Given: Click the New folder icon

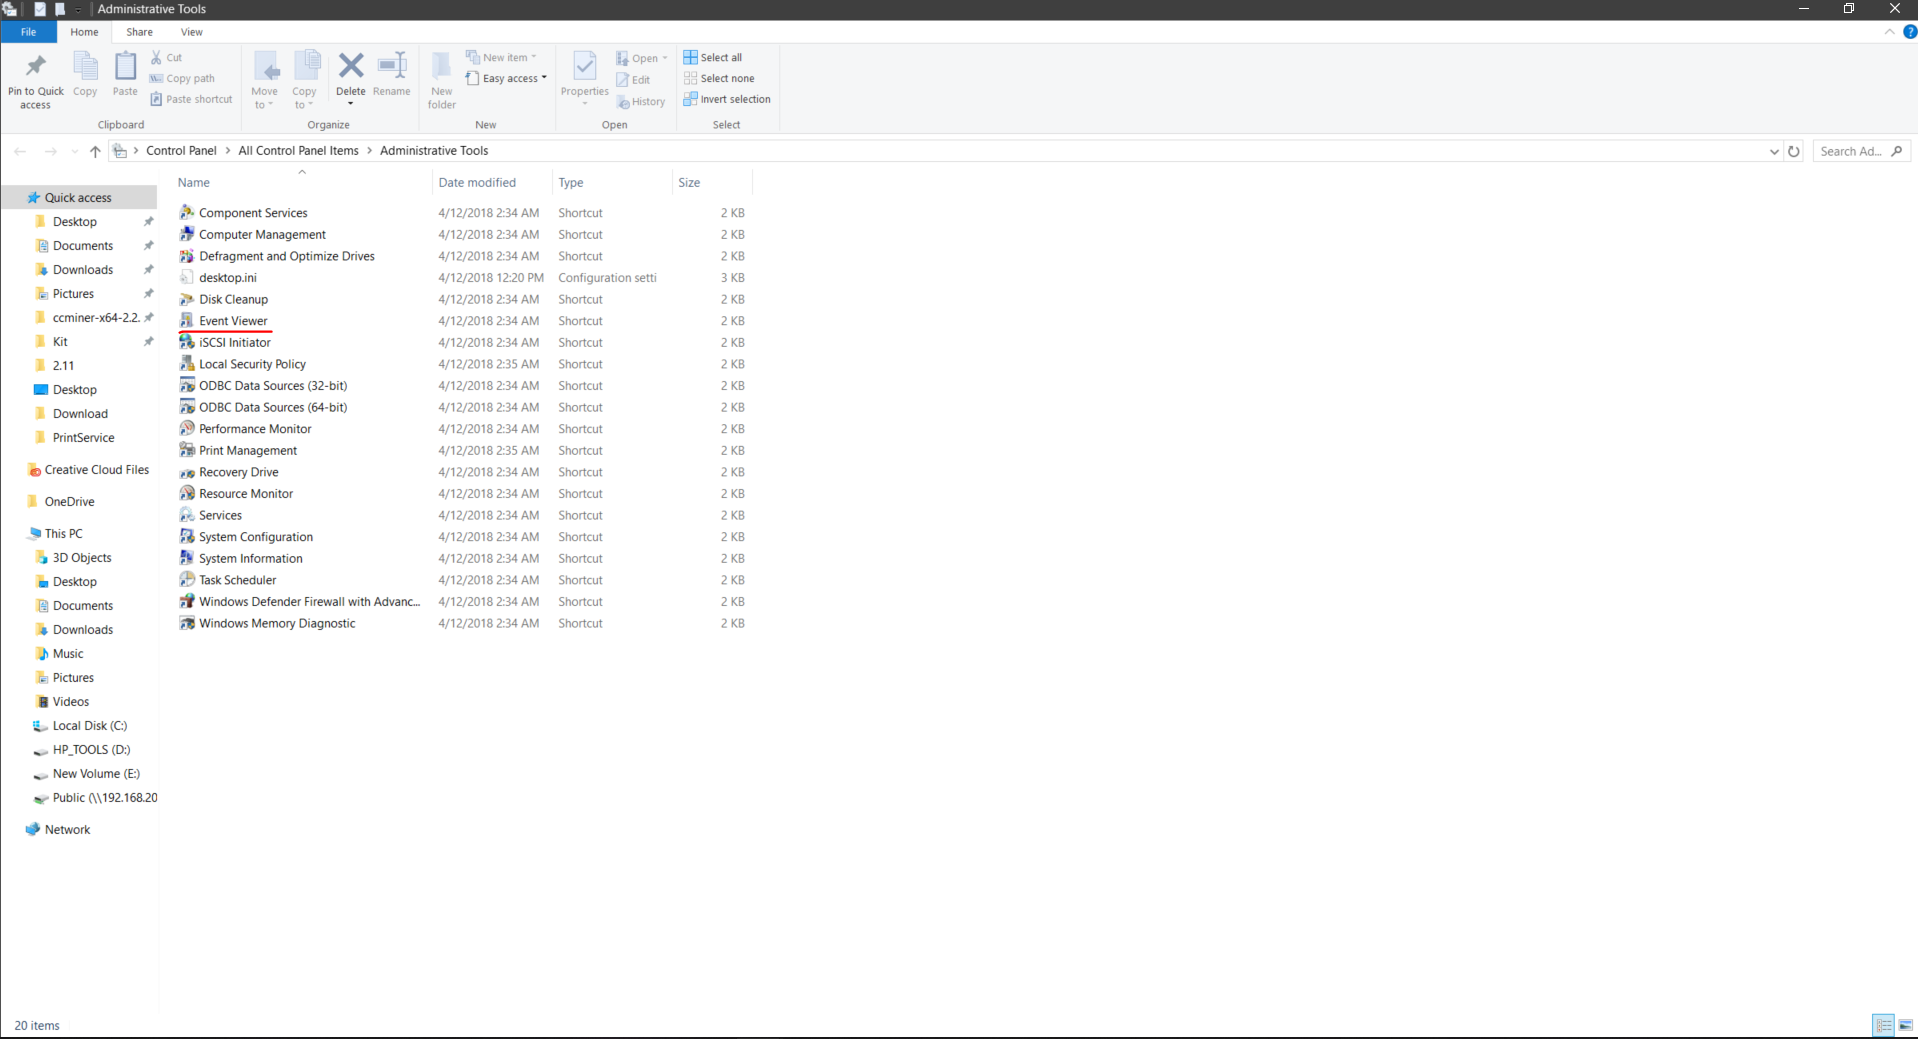Looking at the screenshot, I should pos(441,66).
